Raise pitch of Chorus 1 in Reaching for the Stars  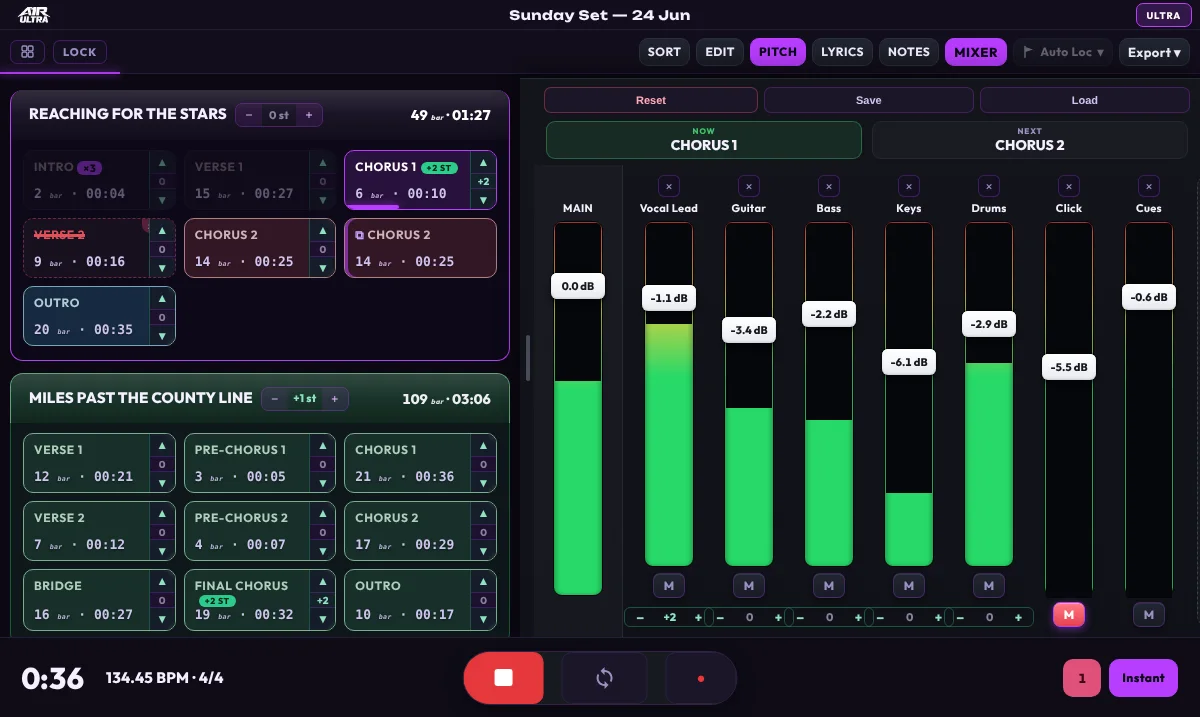point(483,163)
